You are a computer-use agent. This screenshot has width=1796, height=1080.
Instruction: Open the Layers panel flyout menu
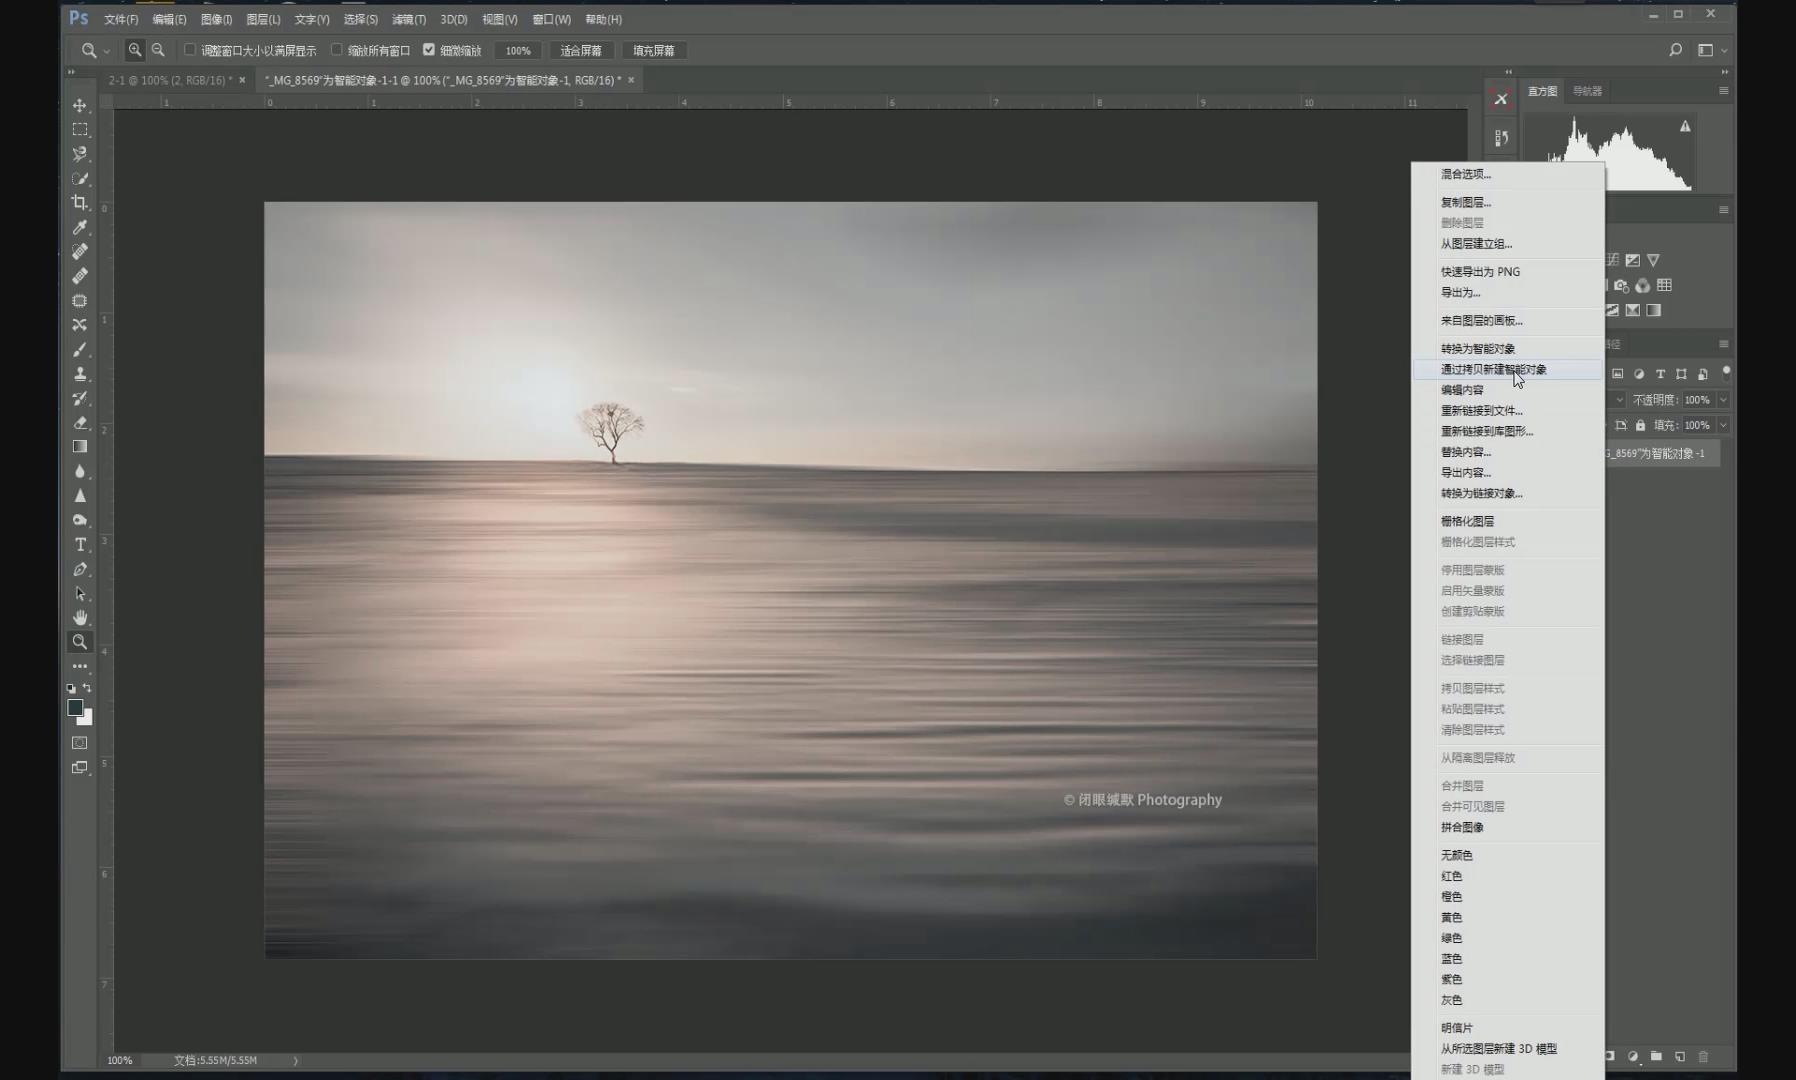click(1723, 344)
